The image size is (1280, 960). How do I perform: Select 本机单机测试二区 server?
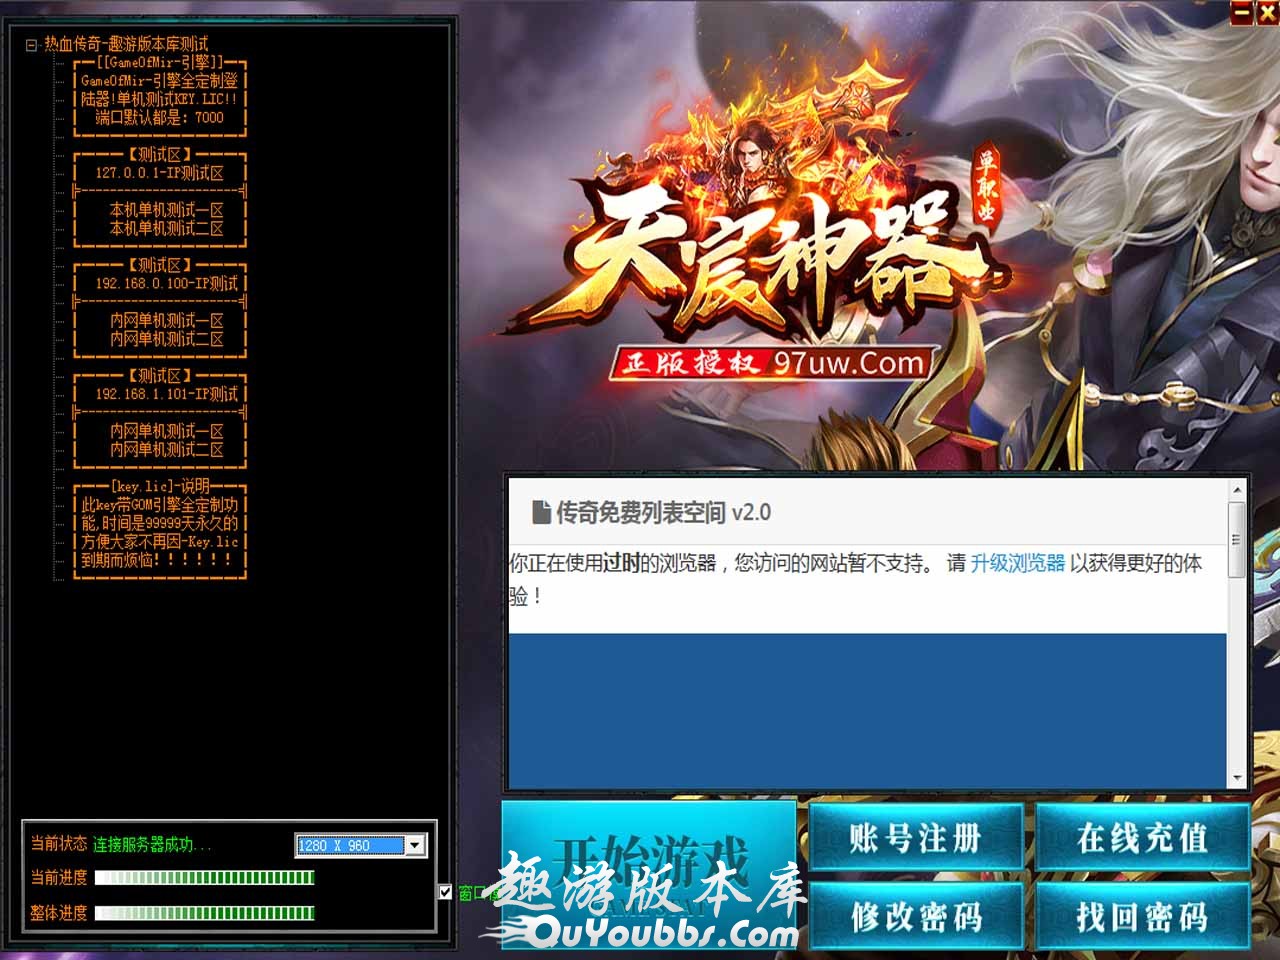coord(167,229)
